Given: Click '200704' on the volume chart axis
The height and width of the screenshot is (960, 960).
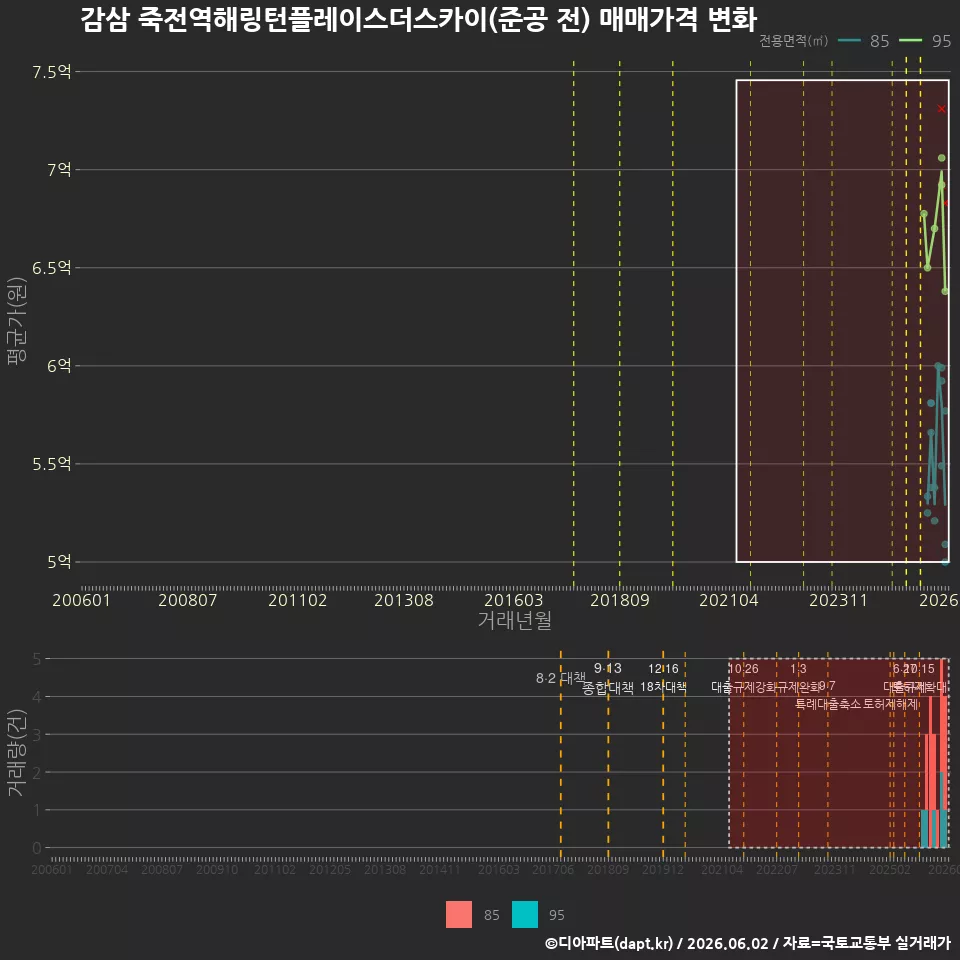Looking at the screenshot, I should point(107,869).
